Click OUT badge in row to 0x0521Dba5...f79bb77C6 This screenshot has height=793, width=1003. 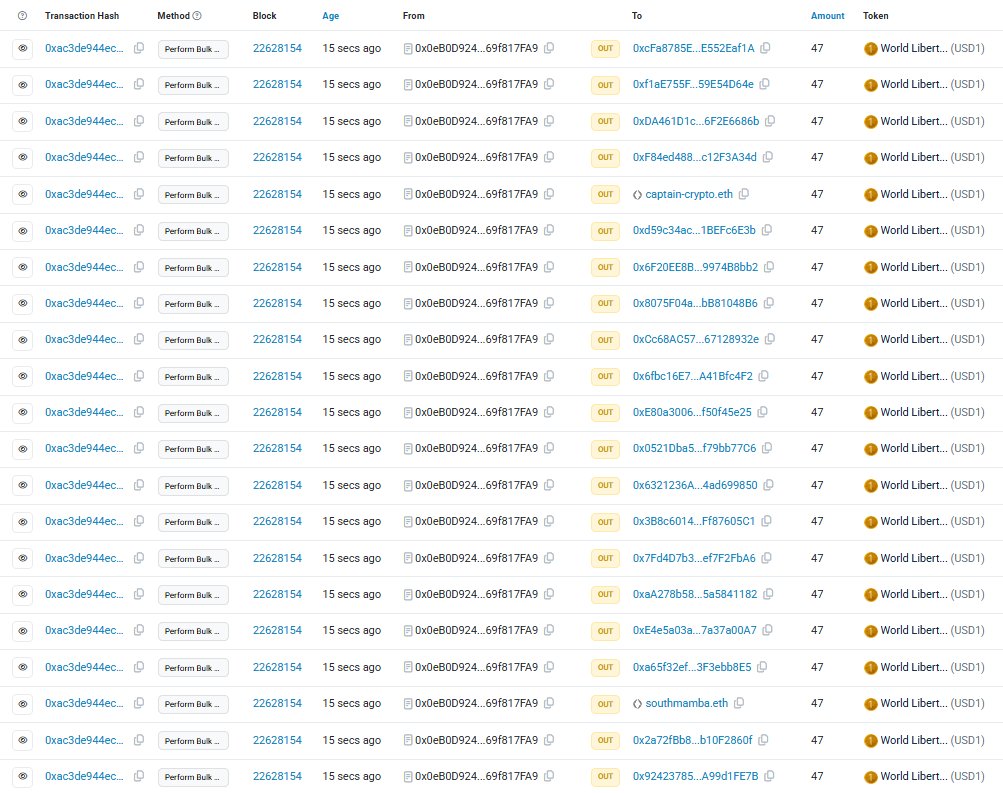[x=605, y=449]
